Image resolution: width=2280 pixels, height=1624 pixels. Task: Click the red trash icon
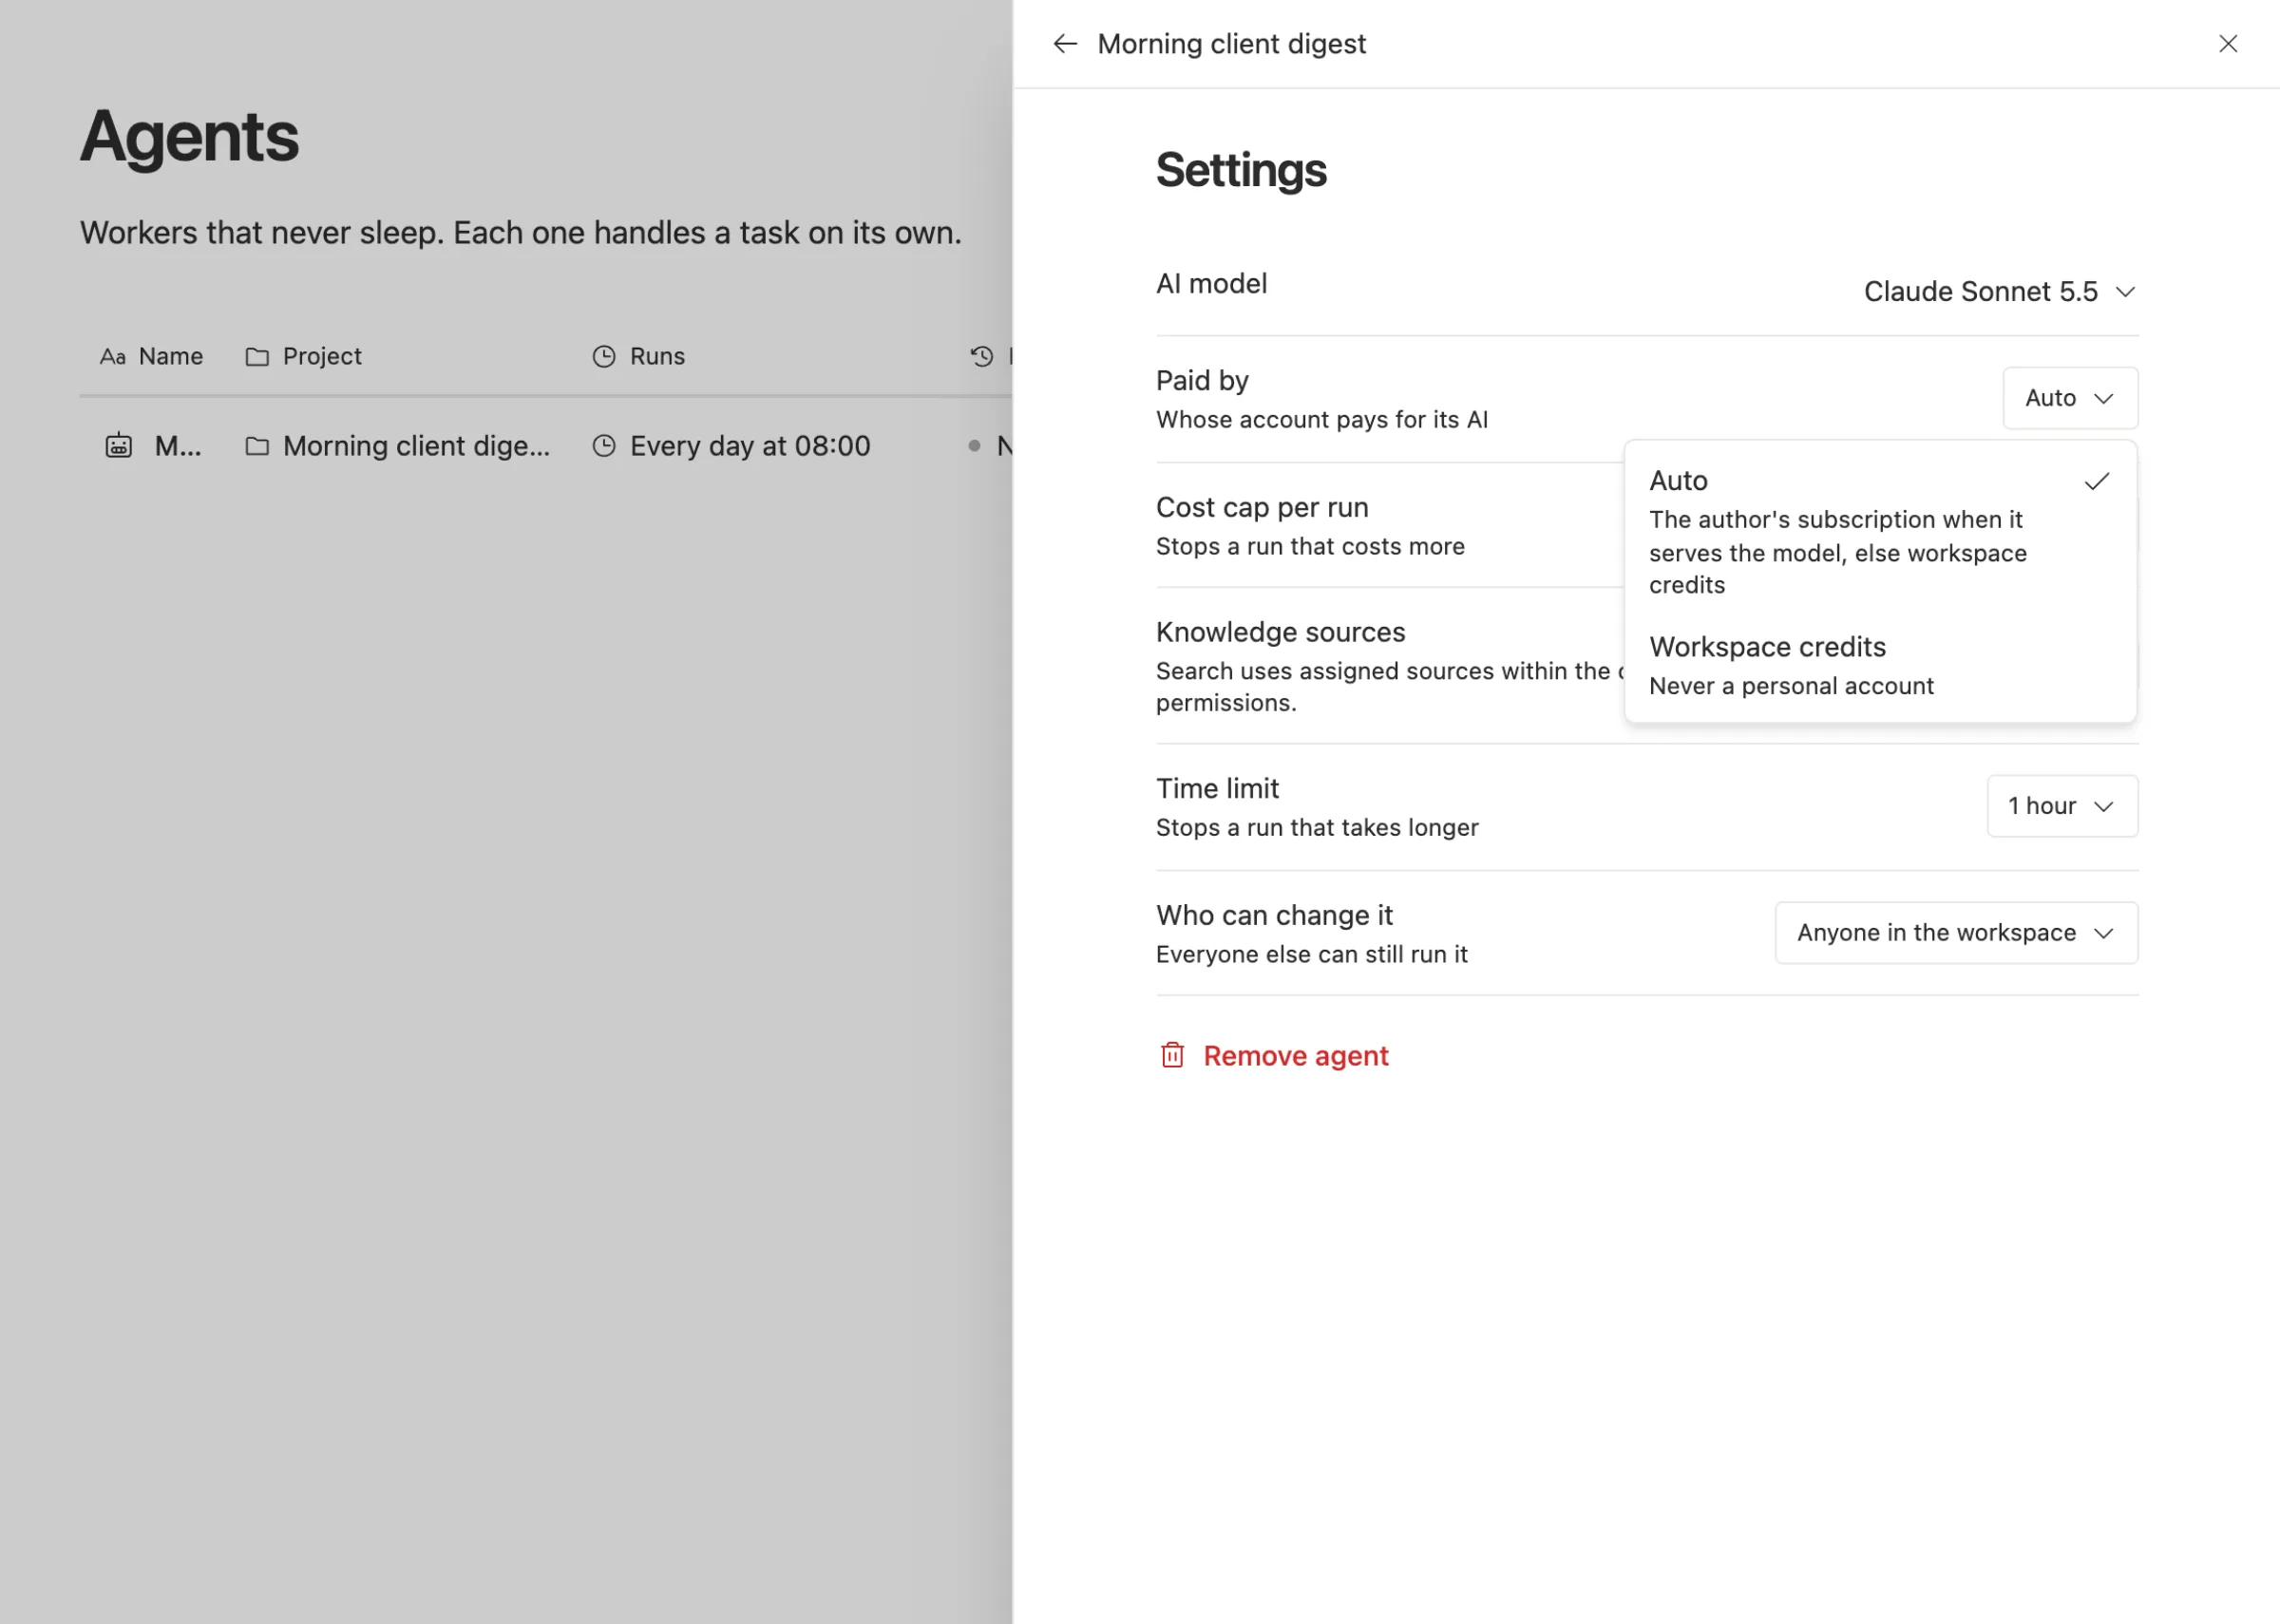1172,1055
